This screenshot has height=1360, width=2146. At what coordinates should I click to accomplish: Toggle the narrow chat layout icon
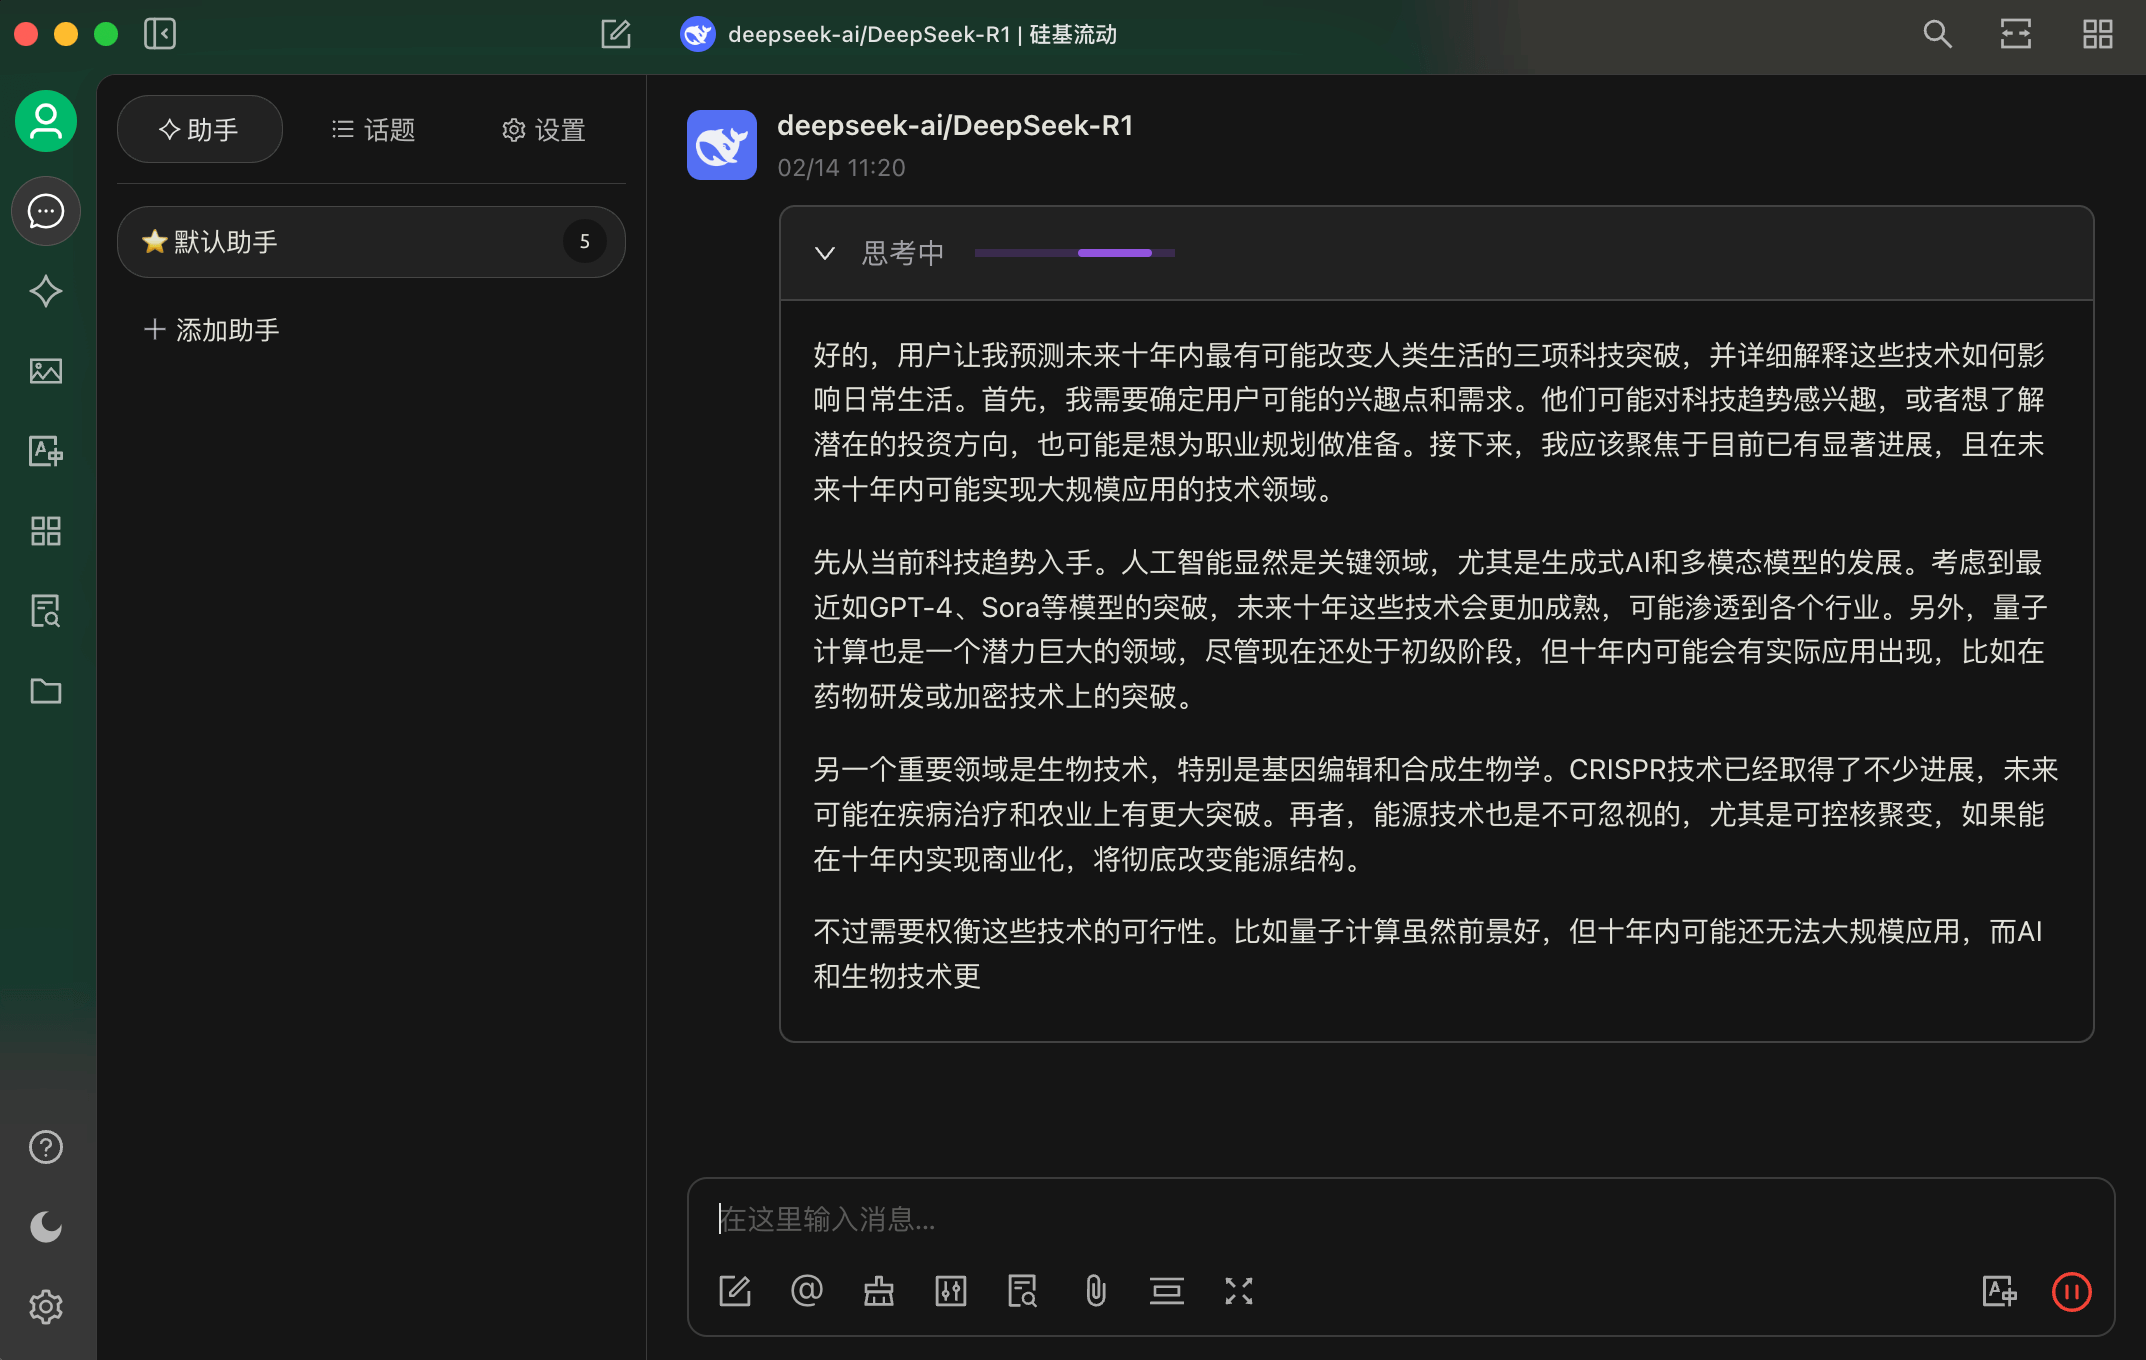[2015, 34]
